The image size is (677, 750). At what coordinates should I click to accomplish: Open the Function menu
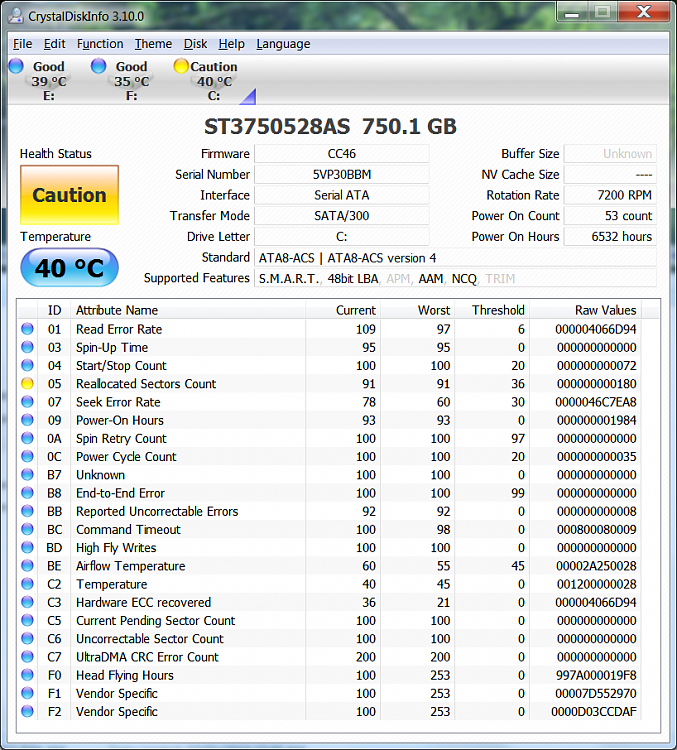[x=100, y=44]
